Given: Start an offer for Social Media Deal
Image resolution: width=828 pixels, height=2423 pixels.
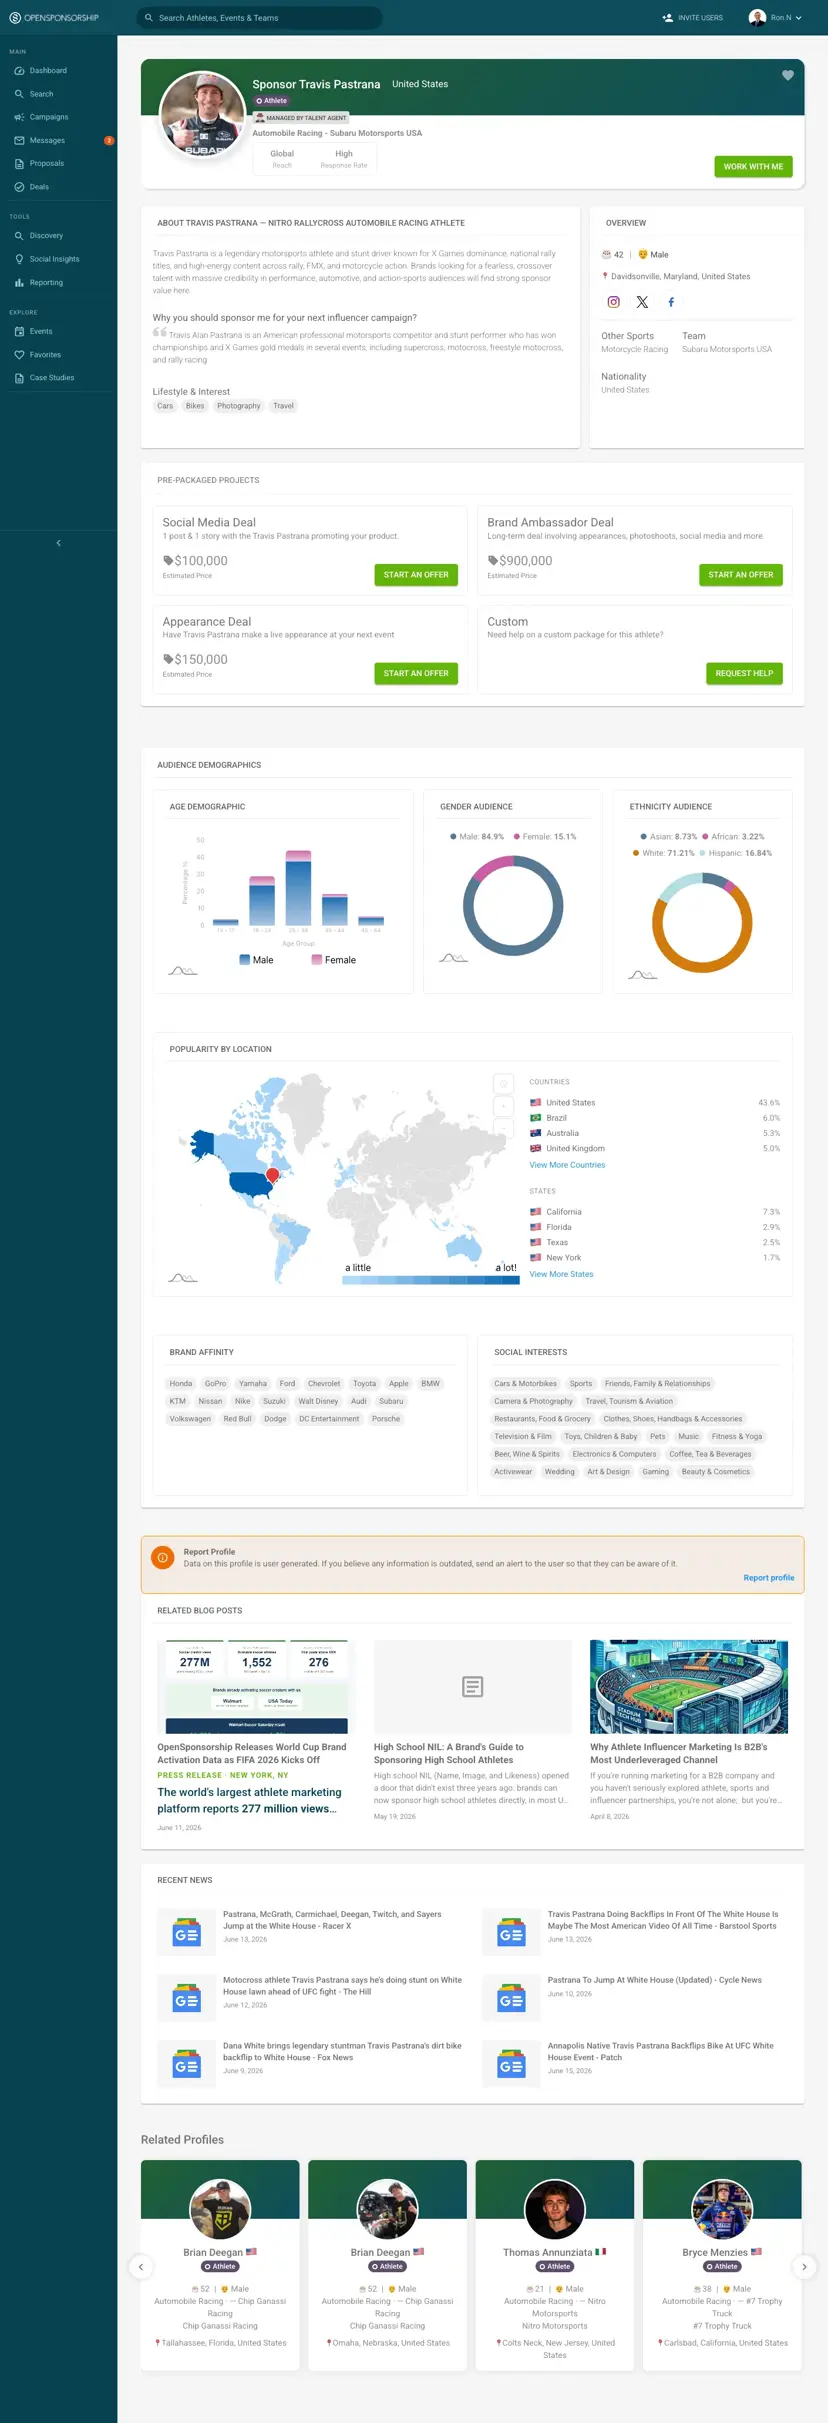Looking at the screenshot, I should tap(416, 575).
